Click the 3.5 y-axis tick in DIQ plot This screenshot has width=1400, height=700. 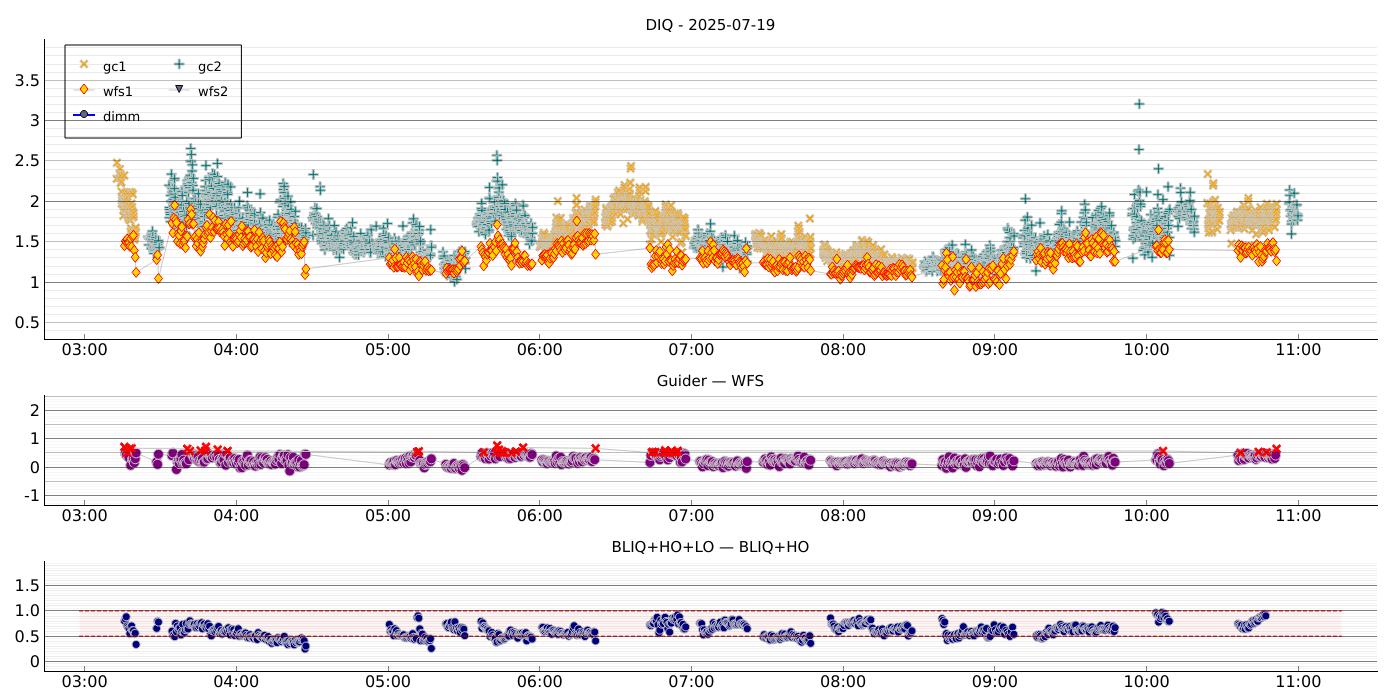coord(27,80)
